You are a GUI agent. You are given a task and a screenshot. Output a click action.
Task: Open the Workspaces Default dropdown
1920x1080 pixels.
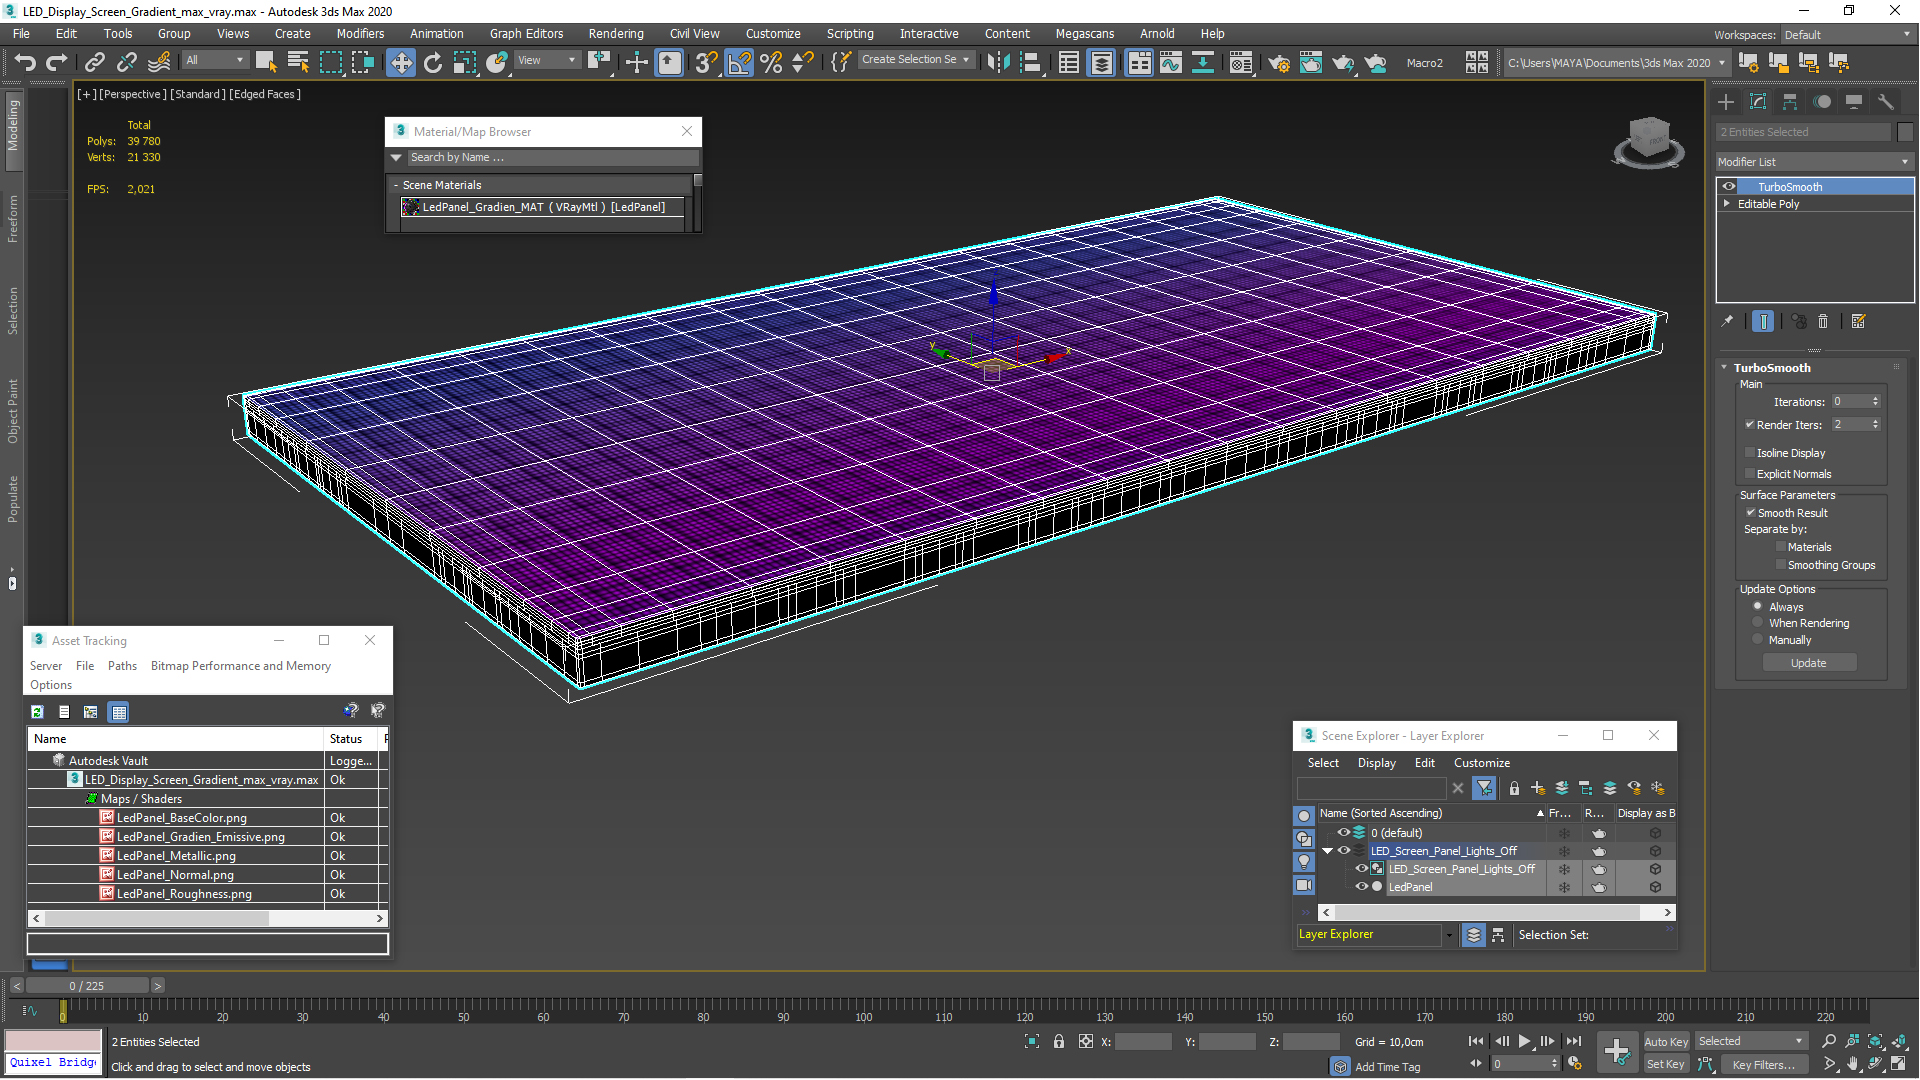click(x=1847, y=35)
